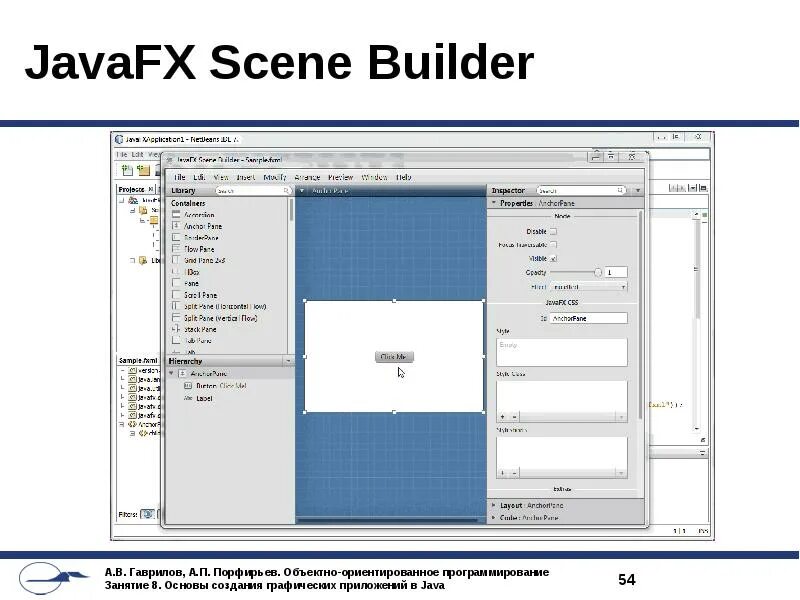Expand the Code : AnchorPane section

[x=494, y=517]
